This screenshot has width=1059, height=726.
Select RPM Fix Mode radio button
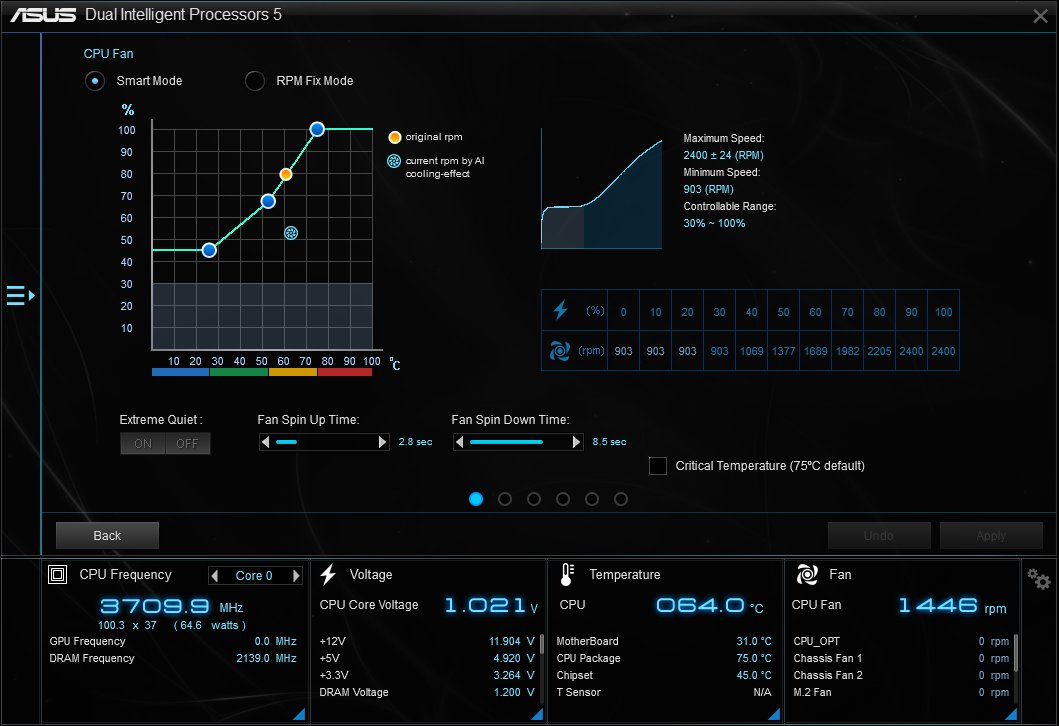255,81
